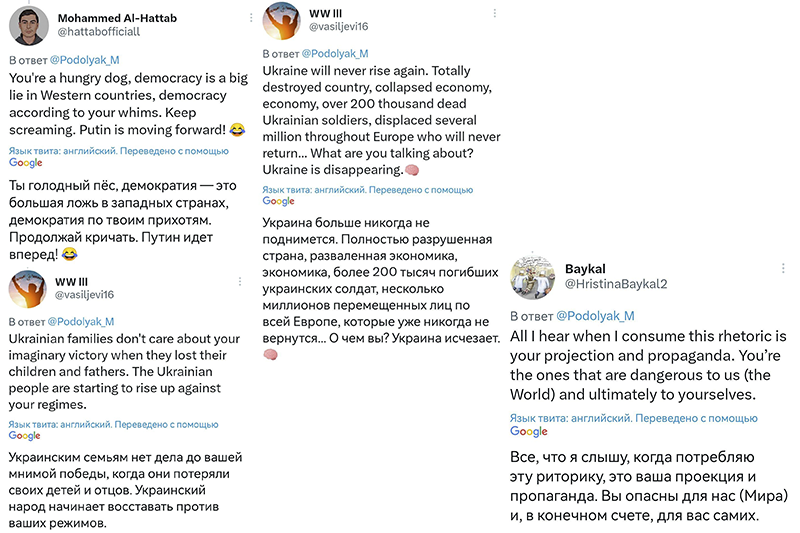The height and width of the screenshot is (533, 800).
Task: Open WW III avatar beside Ukraine will never rise tweet
Action: point(282,20)
